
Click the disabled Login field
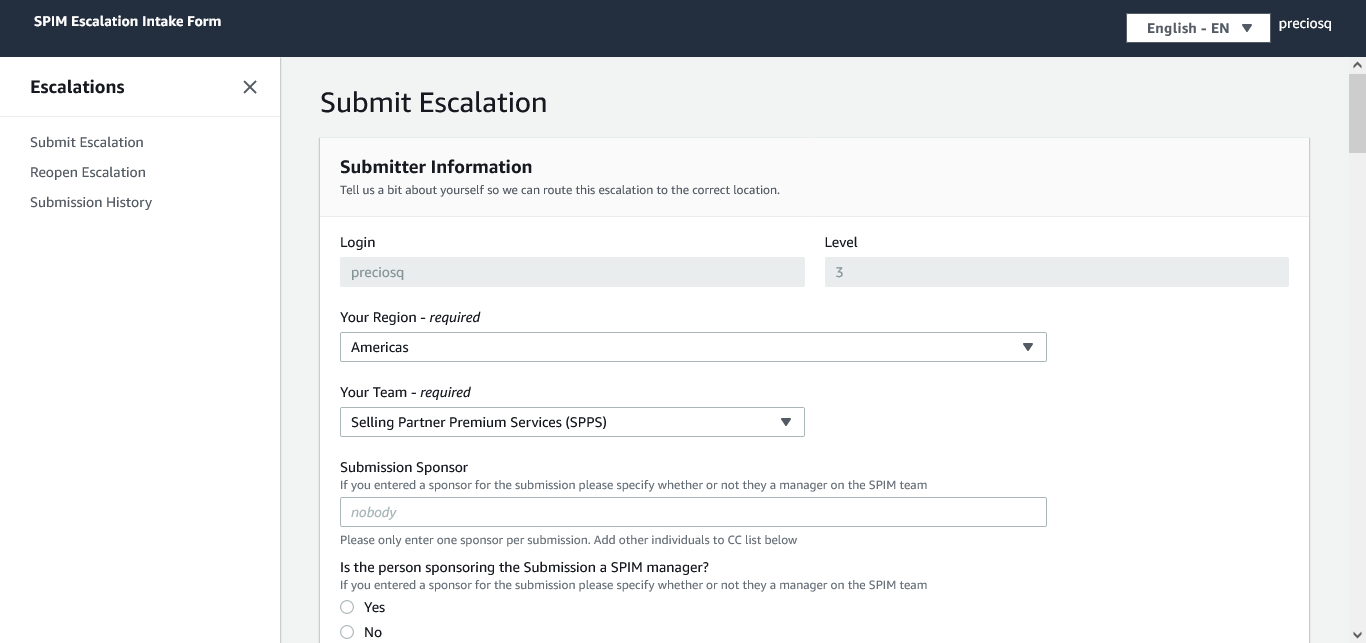[572, 272]
